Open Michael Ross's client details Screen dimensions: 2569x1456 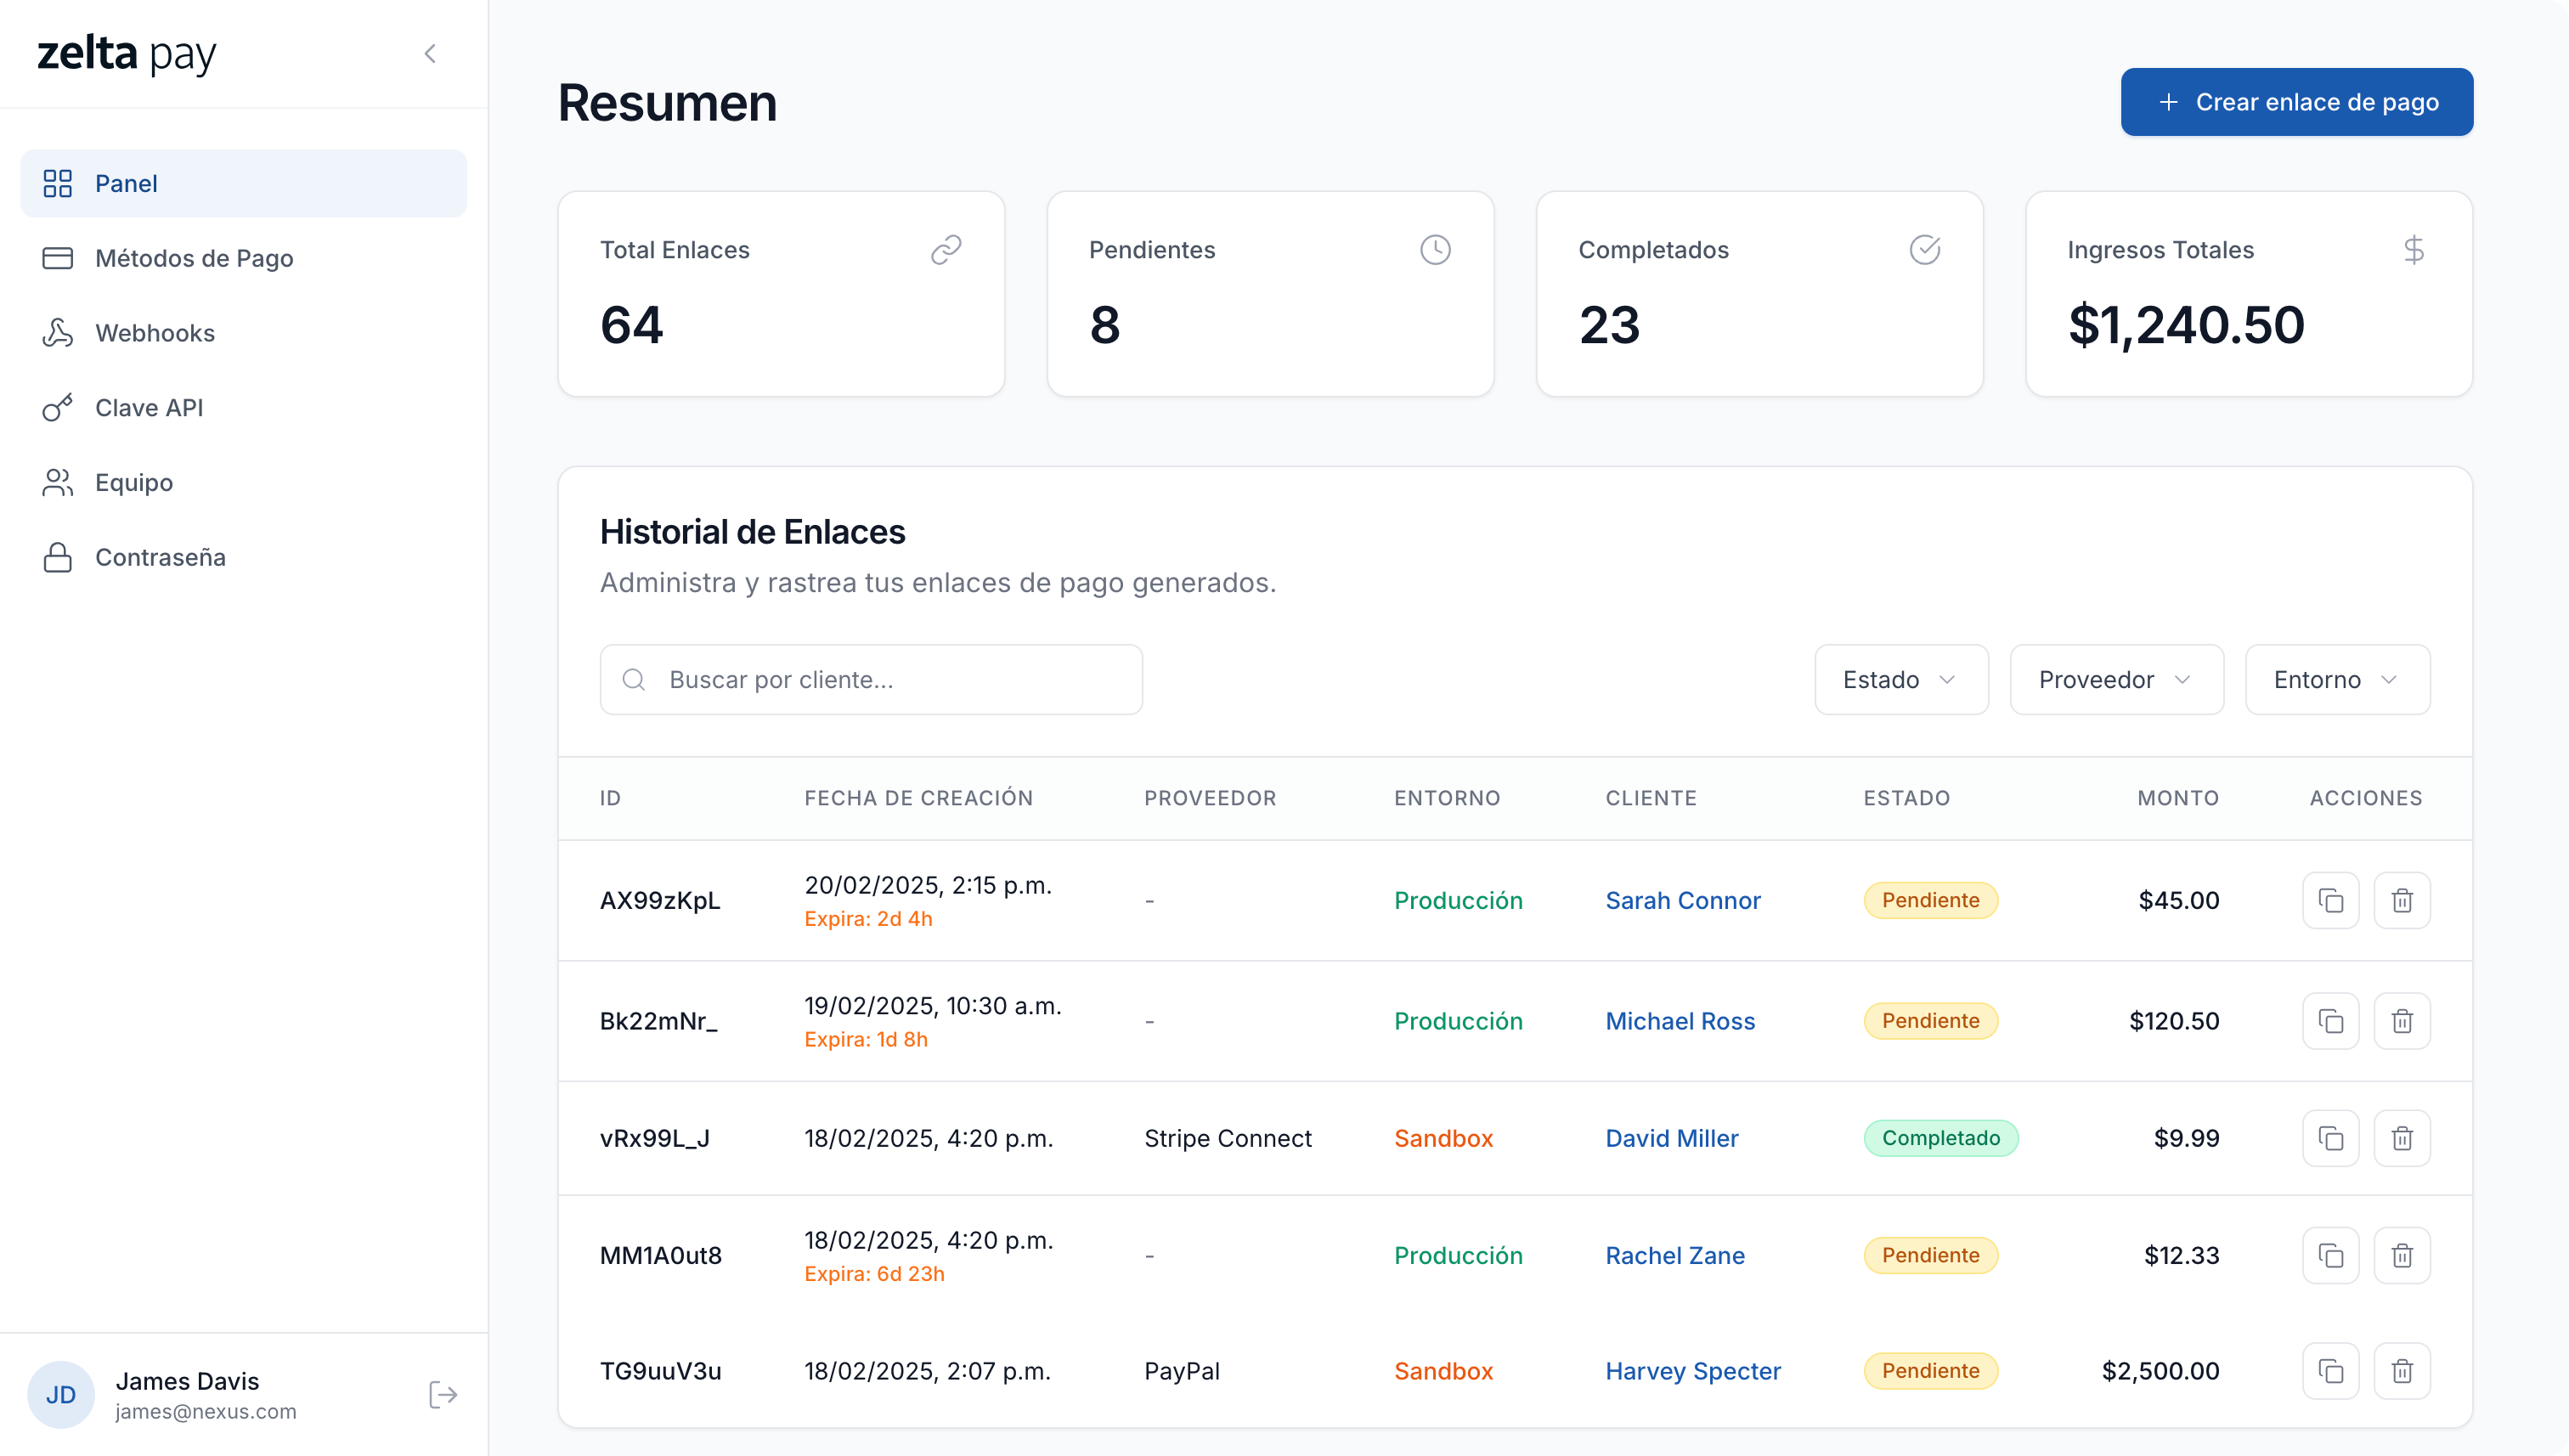[1680, 1021]
